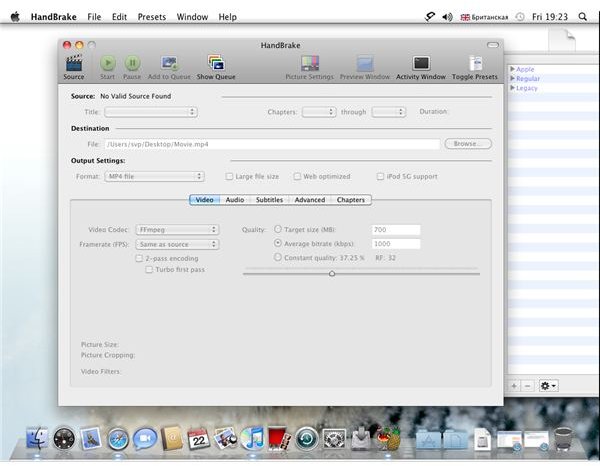Launch Safari from the Dock

point(118,439)
